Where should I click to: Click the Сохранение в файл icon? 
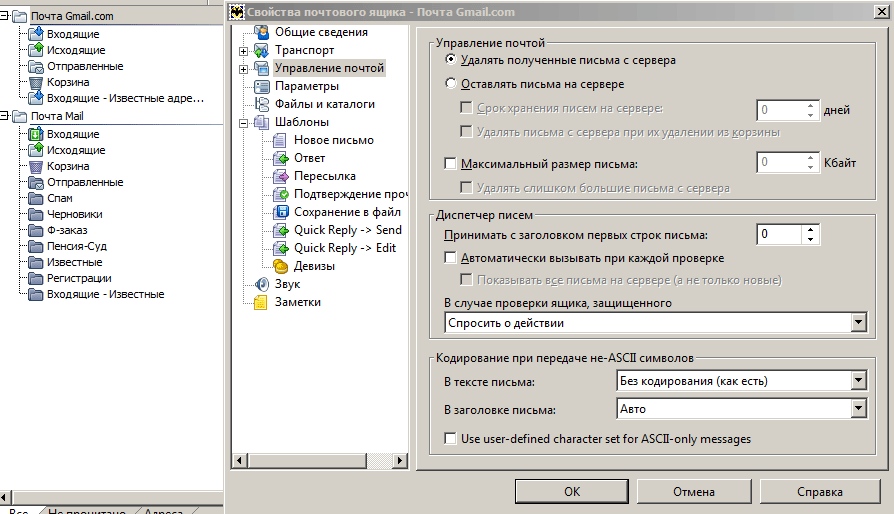tap(280, 212)
